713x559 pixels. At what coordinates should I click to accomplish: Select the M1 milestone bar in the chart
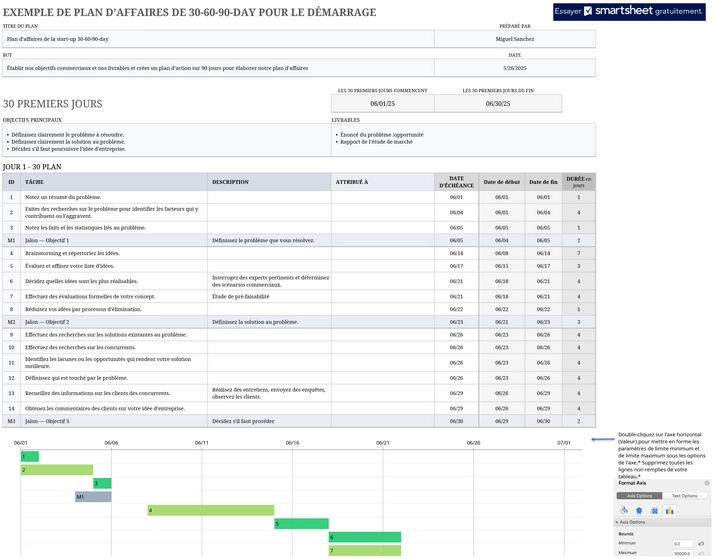point(93,497)
